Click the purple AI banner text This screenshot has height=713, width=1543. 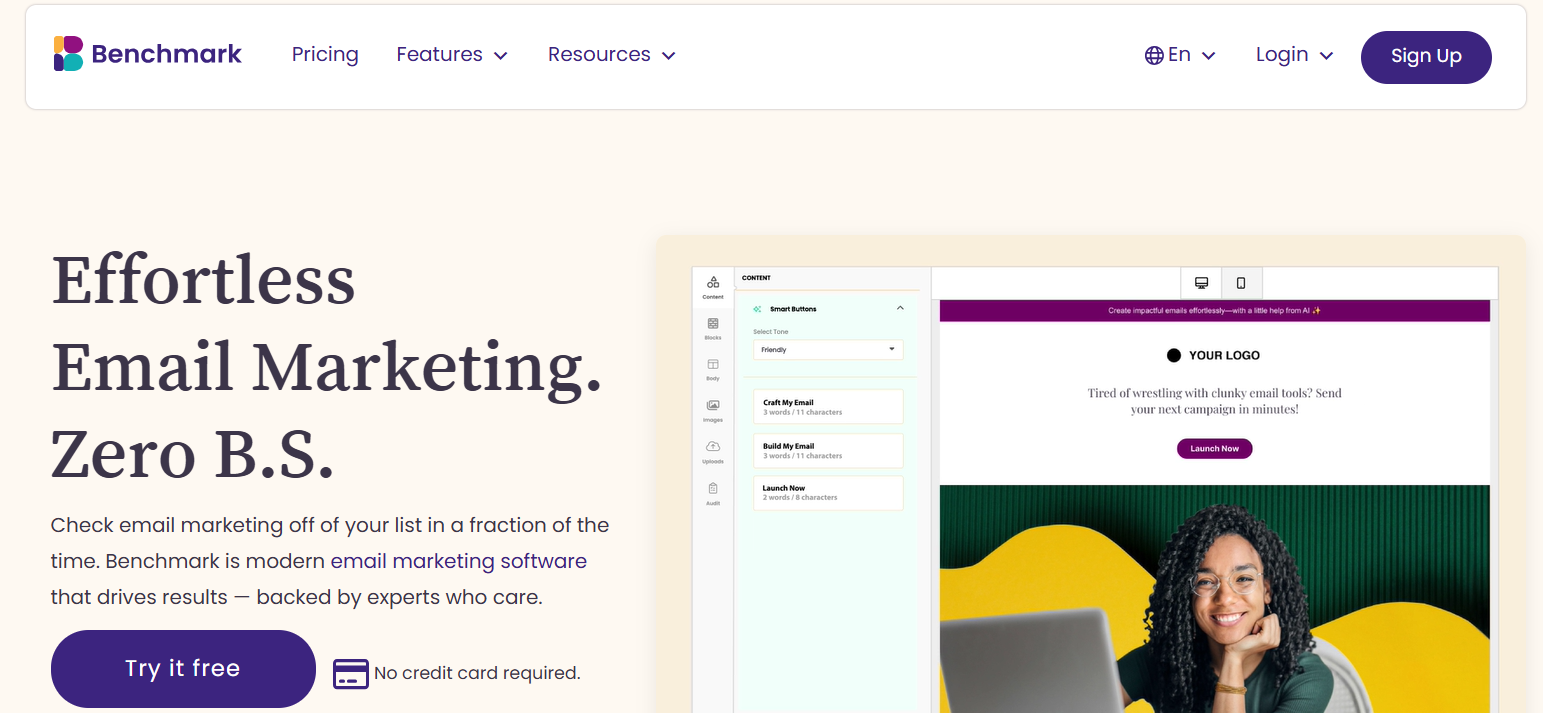(x=1214, y=311)
